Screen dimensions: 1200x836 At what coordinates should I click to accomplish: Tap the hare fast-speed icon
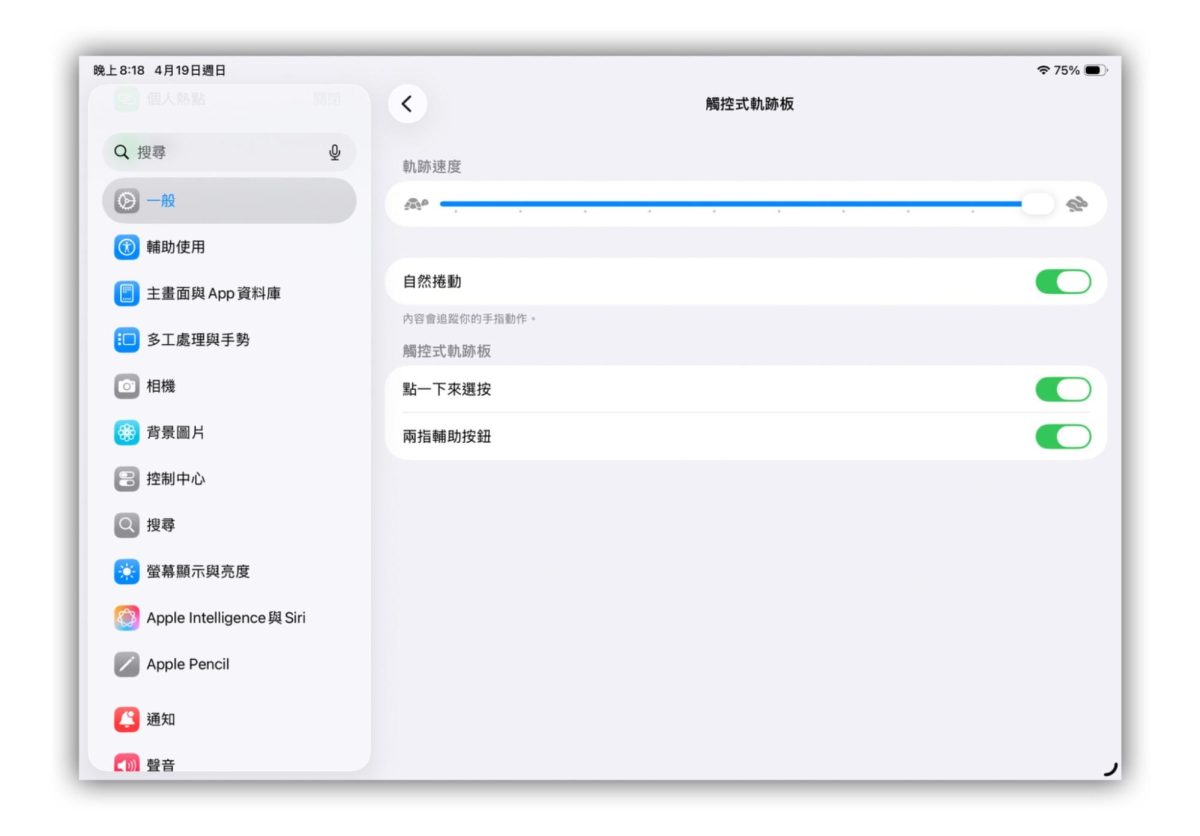1076,204
